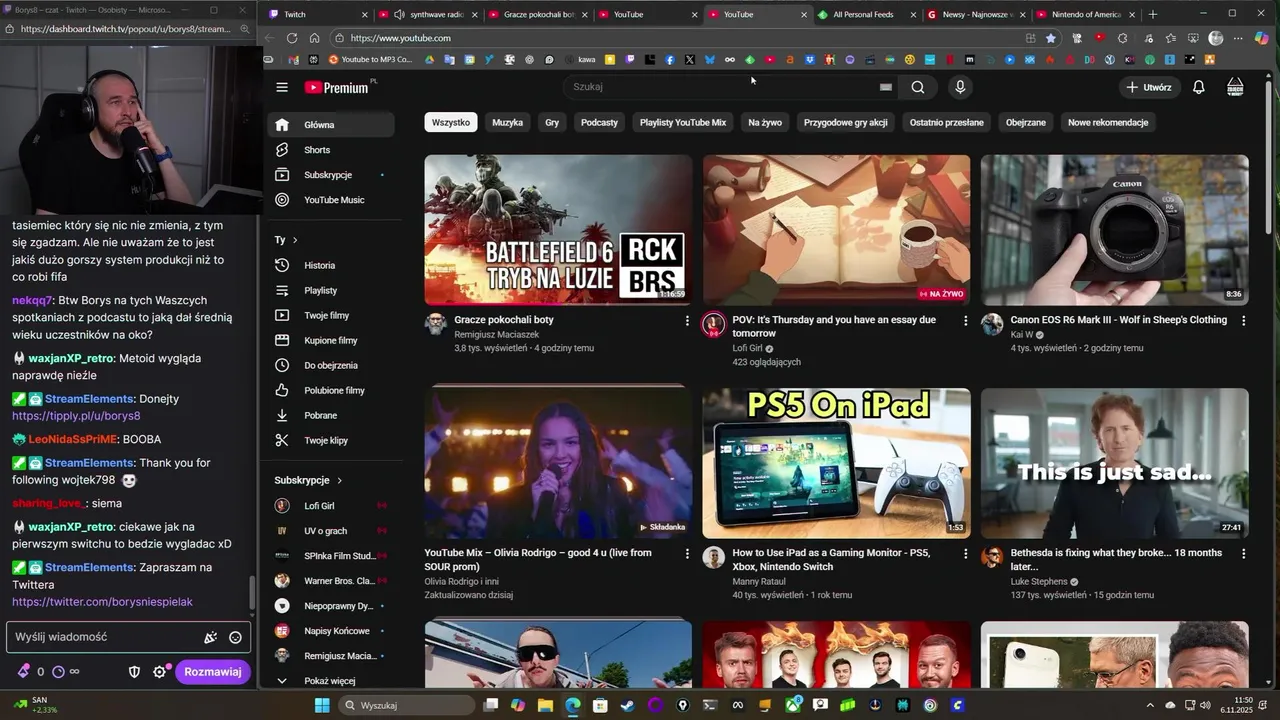Expand the Subskrypcje section header
Screen dimensions: 1280x720
[308, 480]
